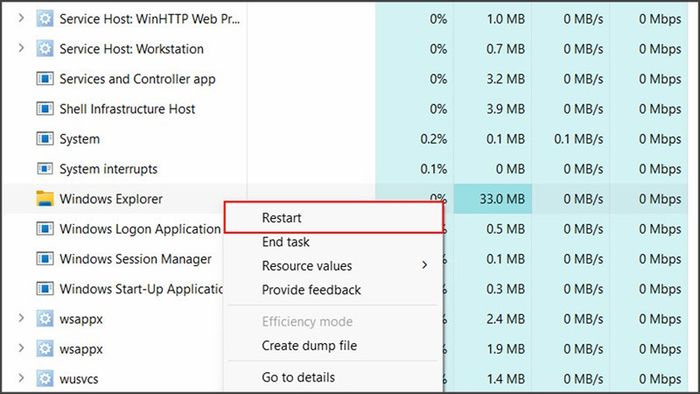Click the Windows Session Manager icon
This screenshot has height=394, width=700.
pos(45,259)
